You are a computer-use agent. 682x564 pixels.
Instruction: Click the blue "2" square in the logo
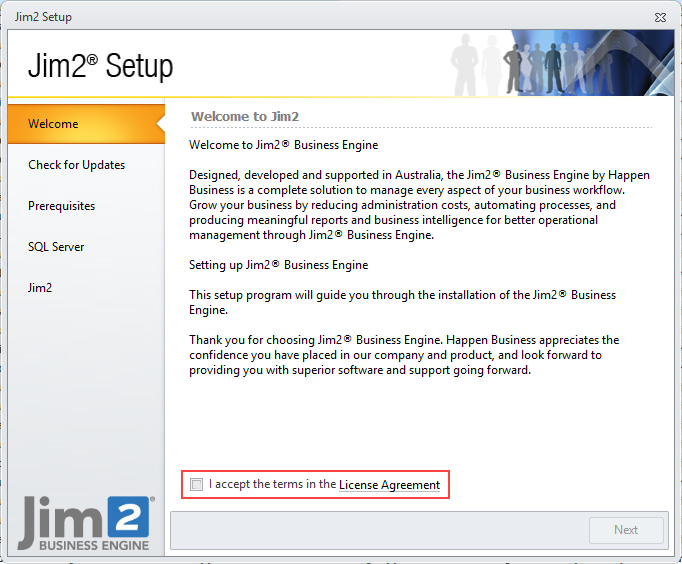pos(129,516)
